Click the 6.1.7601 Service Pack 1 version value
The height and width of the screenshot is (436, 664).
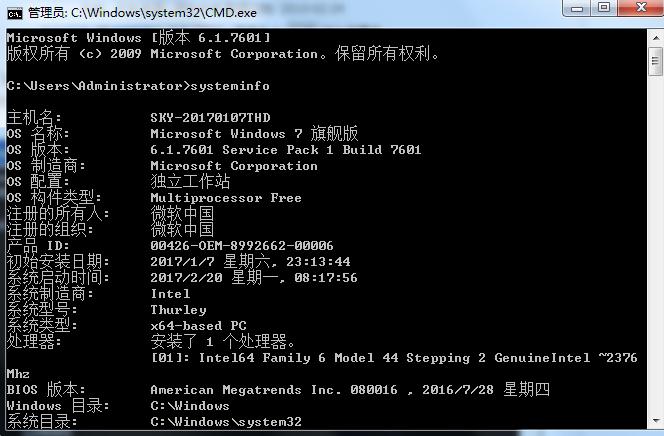(x=285, y=150)
